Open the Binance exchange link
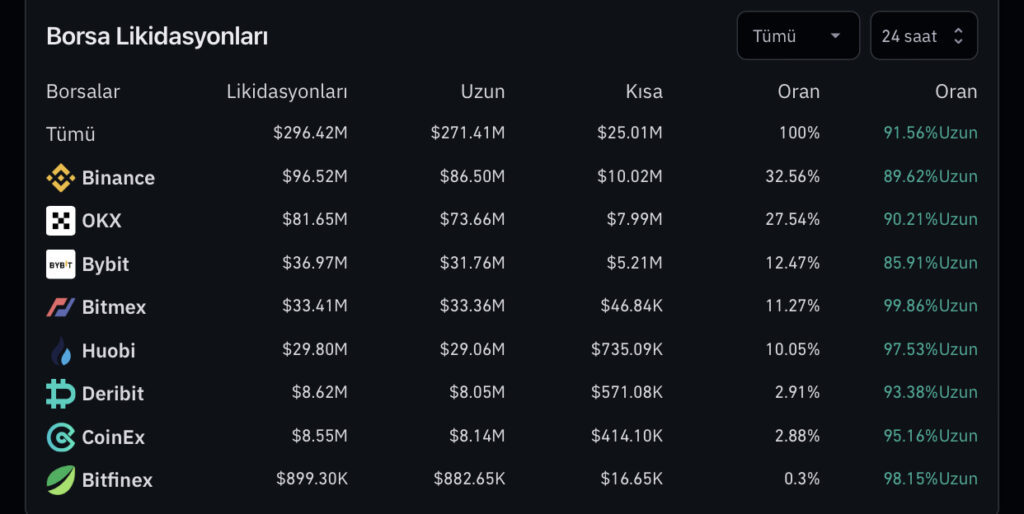This screenshot has height=514, width=1024. point(118,178)
